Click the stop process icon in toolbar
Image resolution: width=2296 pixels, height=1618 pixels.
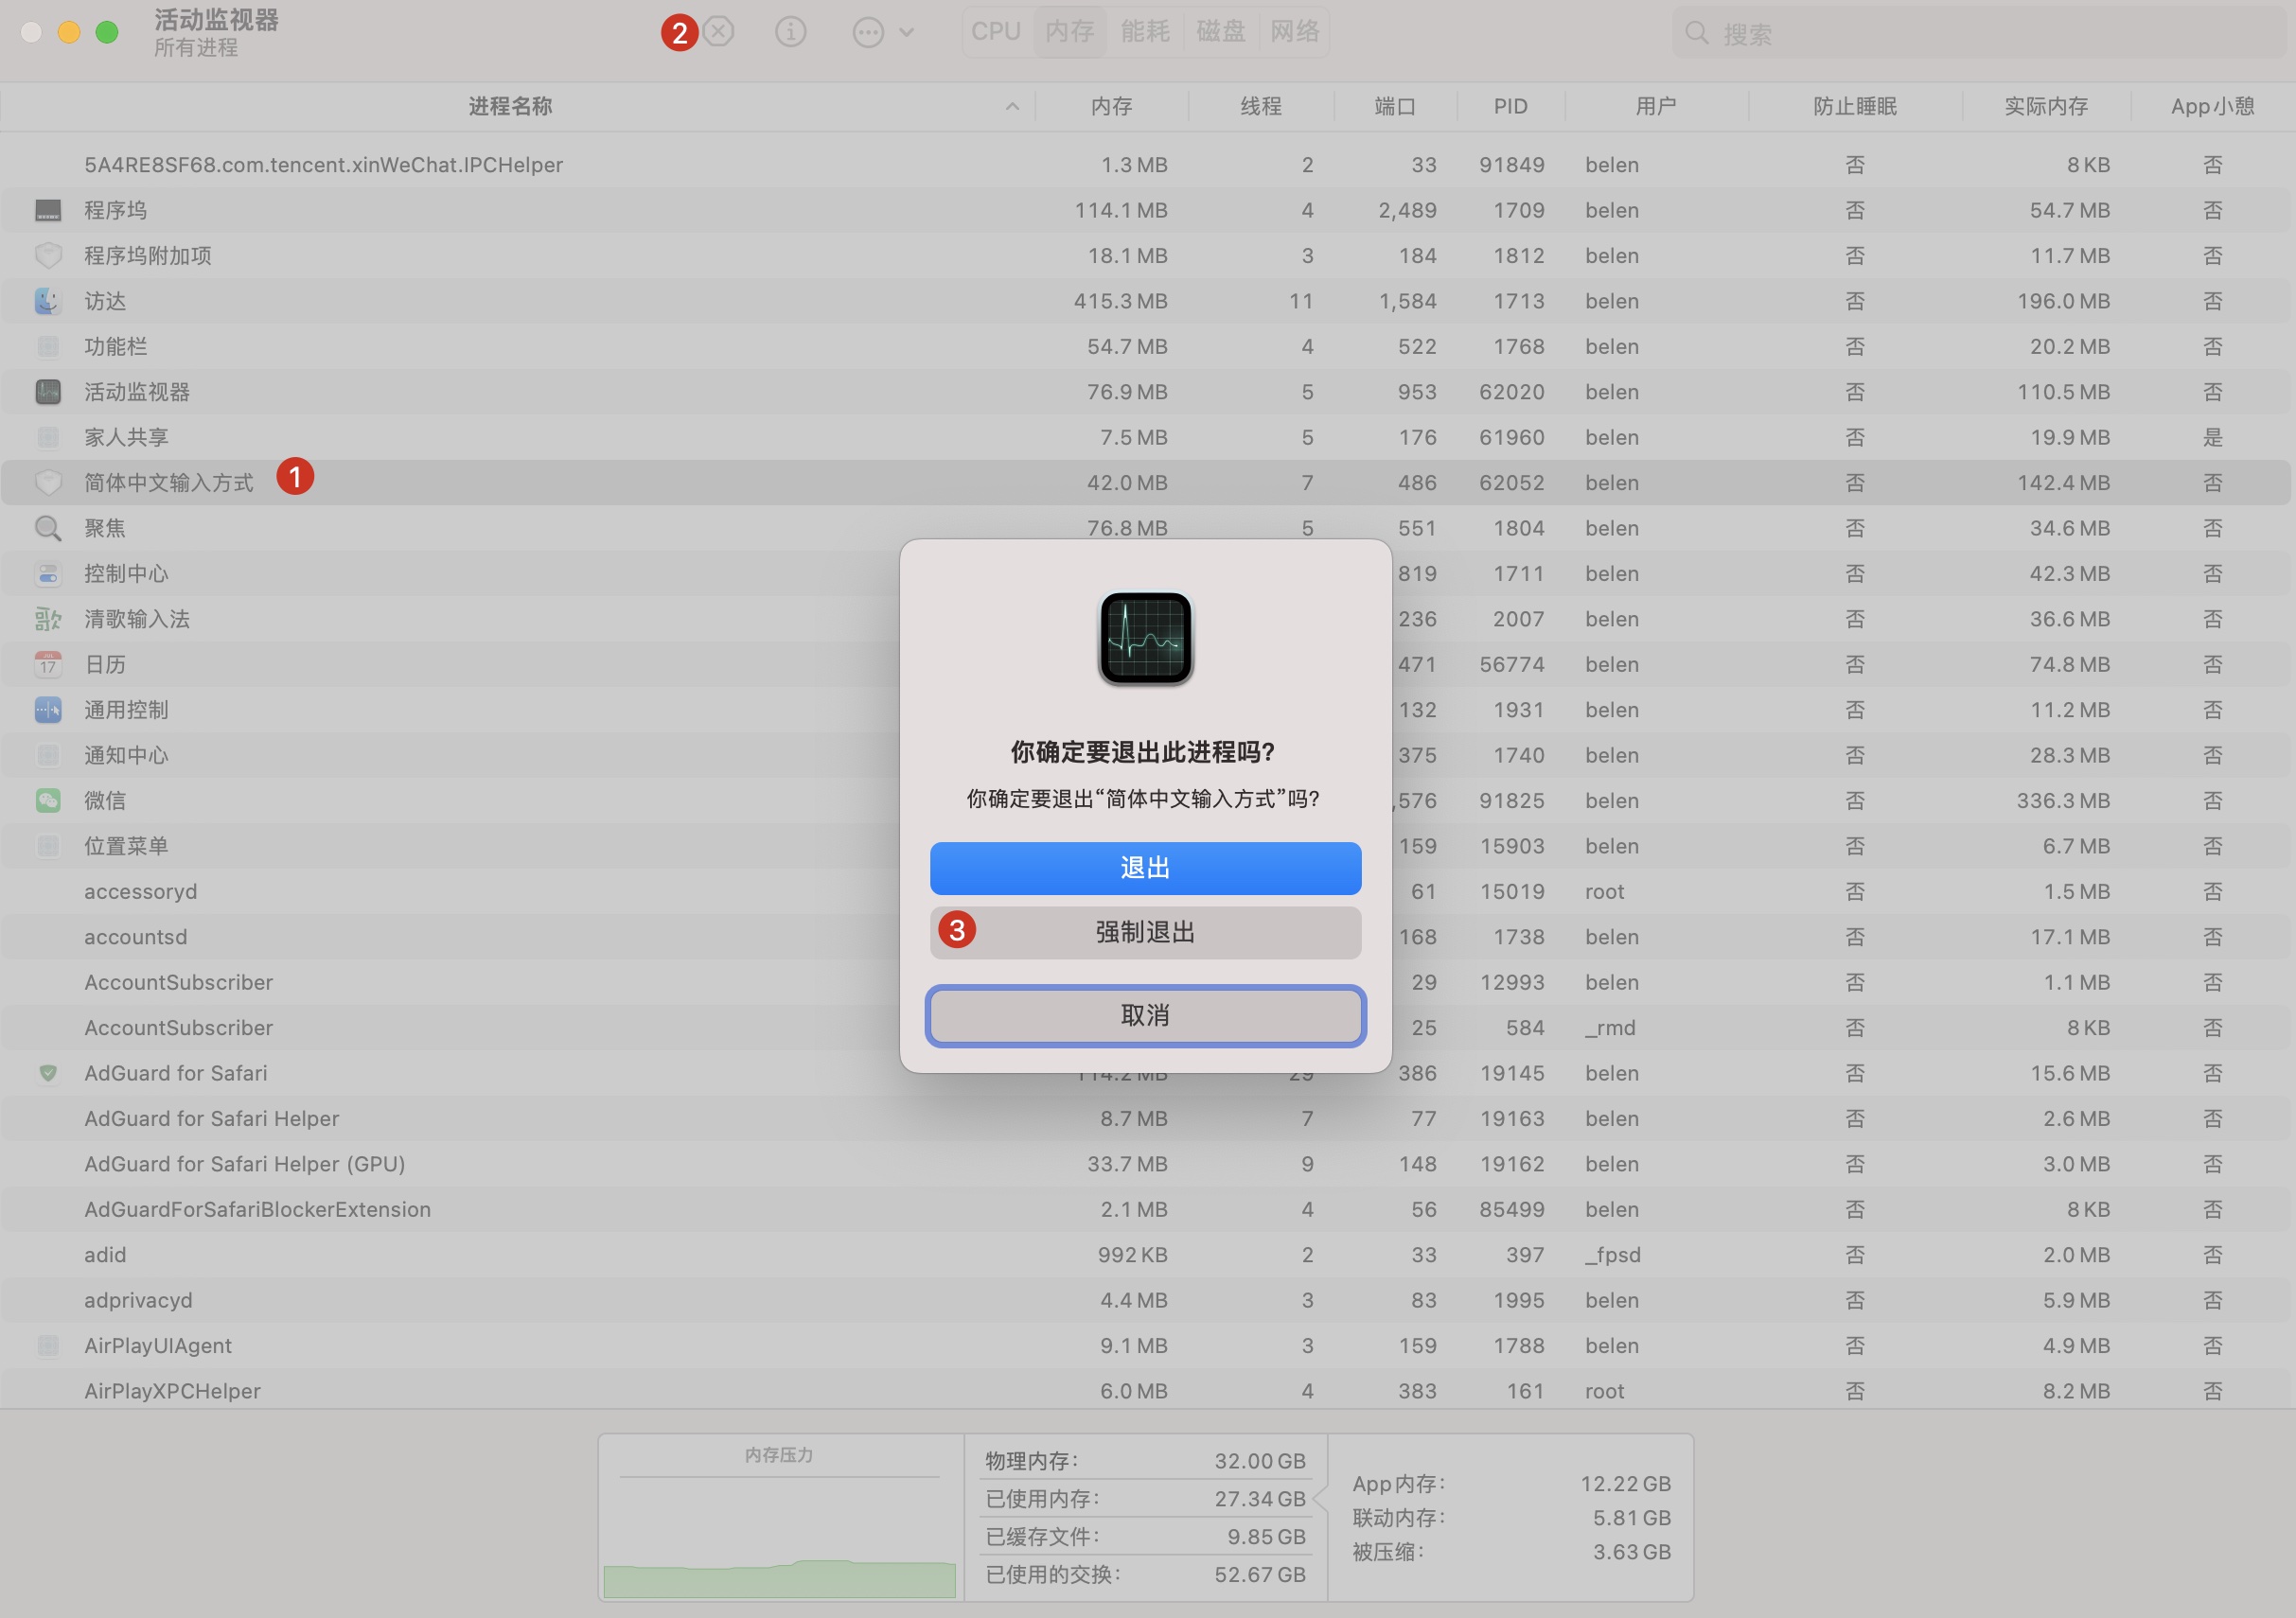click(718, 32)
